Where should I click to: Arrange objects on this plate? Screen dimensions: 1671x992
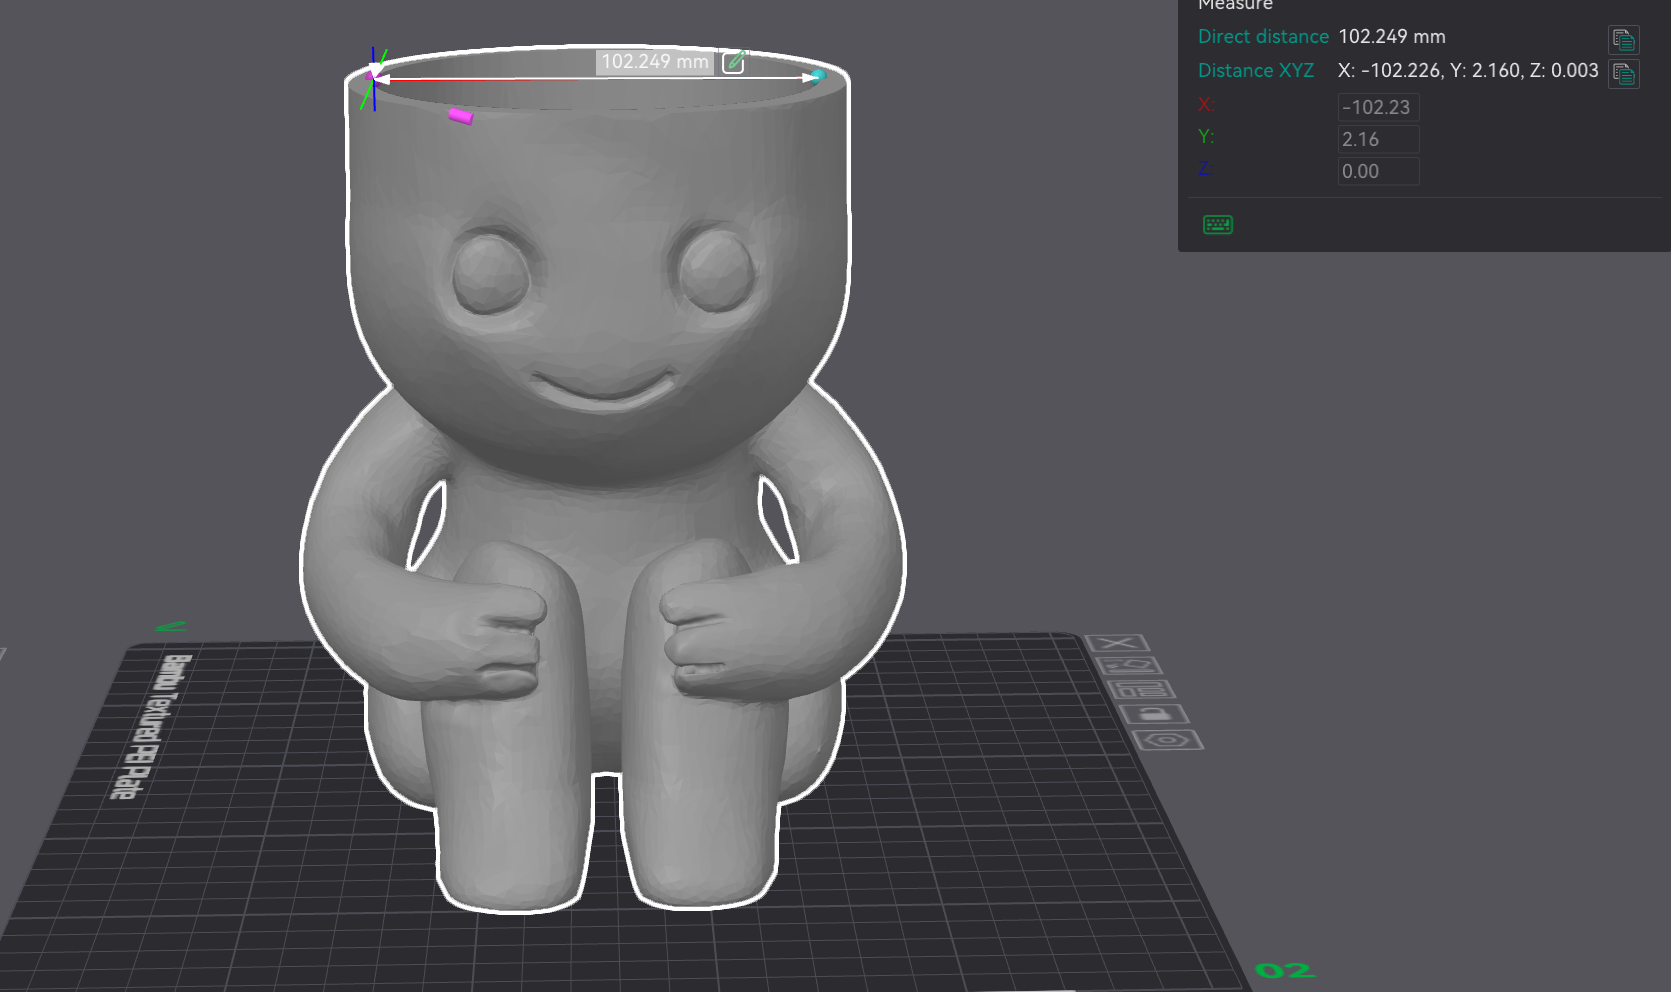pos(1140,689)
